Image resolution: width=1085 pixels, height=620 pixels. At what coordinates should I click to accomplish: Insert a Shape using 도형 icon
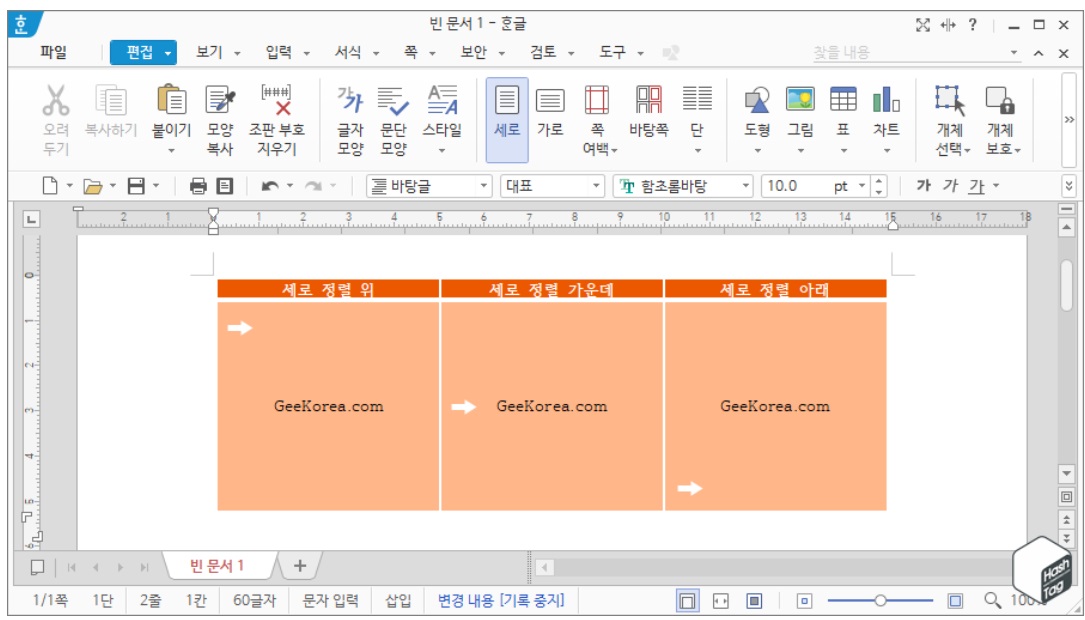(757, 100)
